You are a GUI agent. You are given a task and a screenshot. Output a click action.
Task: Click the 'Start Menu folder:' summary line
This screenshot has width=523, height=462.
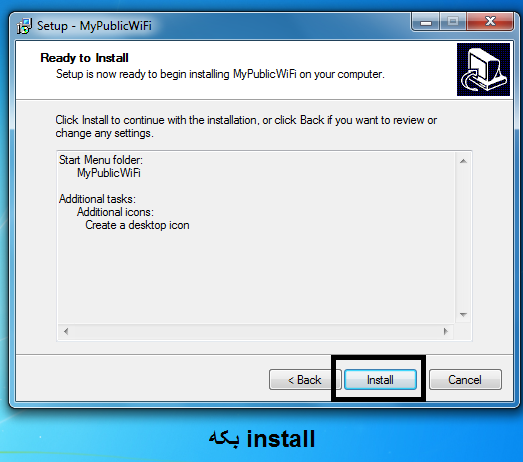[x=101, y=160]
